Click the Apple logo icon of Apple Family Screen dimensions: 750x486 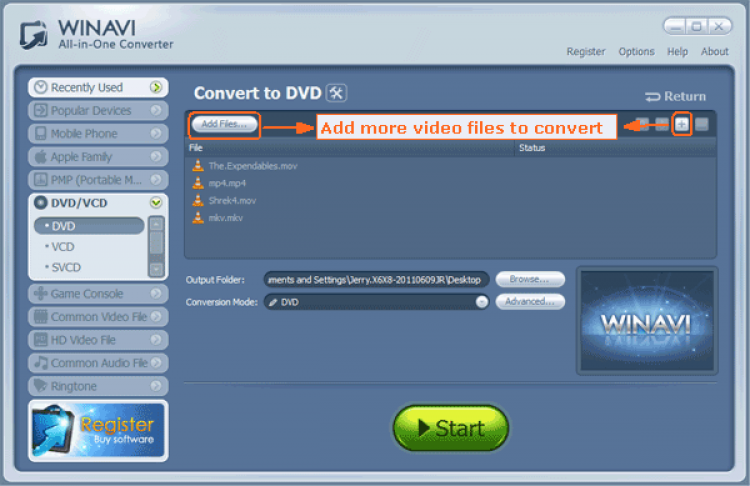click(41, 156)
